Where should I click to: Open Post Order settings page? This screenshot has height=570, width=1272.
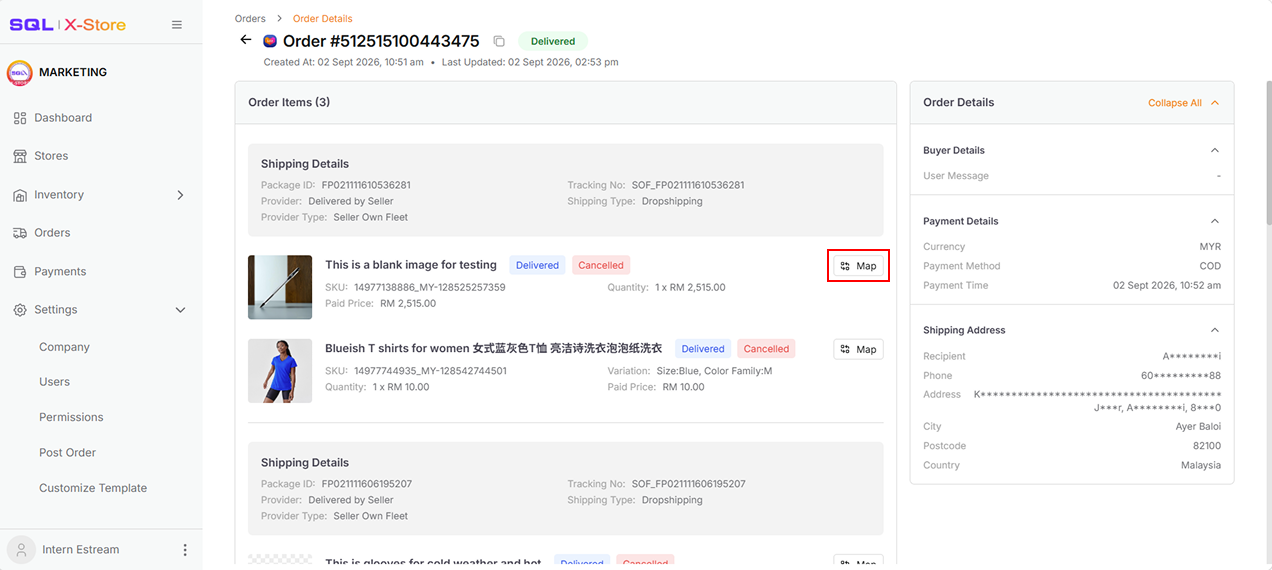tap(67, 452)
